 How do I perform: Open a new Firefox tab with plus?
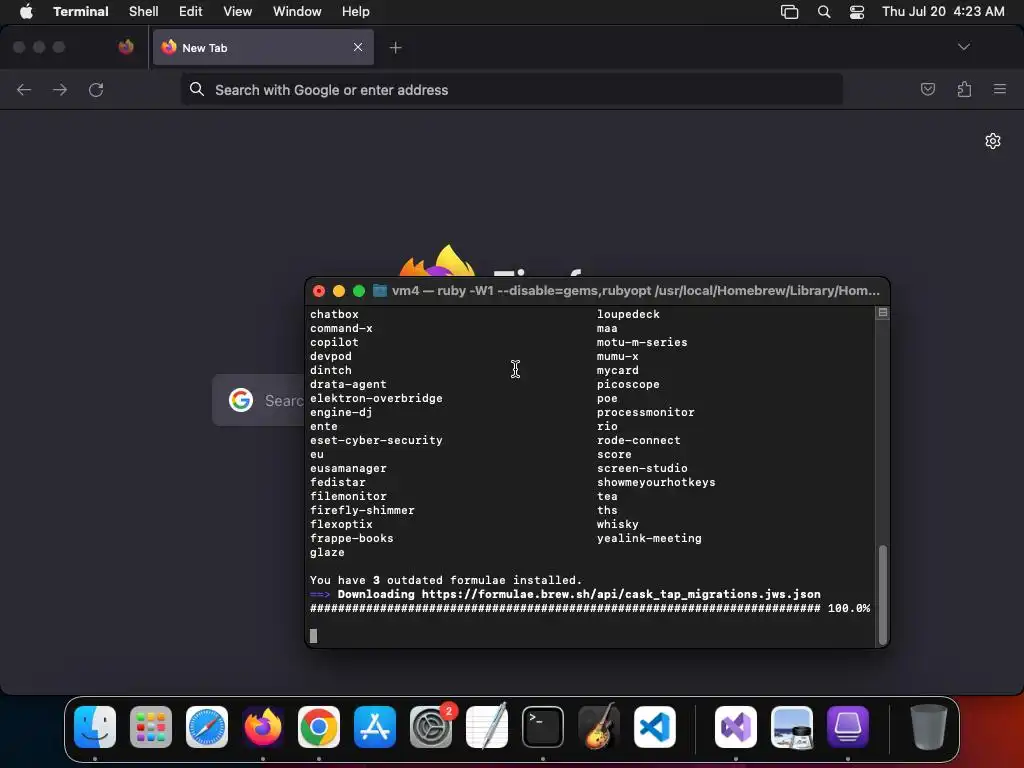click(395, 48)
